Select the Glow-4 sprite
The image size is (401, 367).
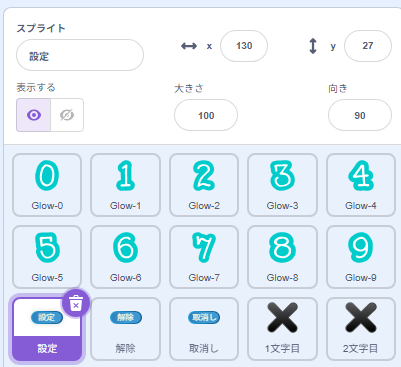click(361, 185)
